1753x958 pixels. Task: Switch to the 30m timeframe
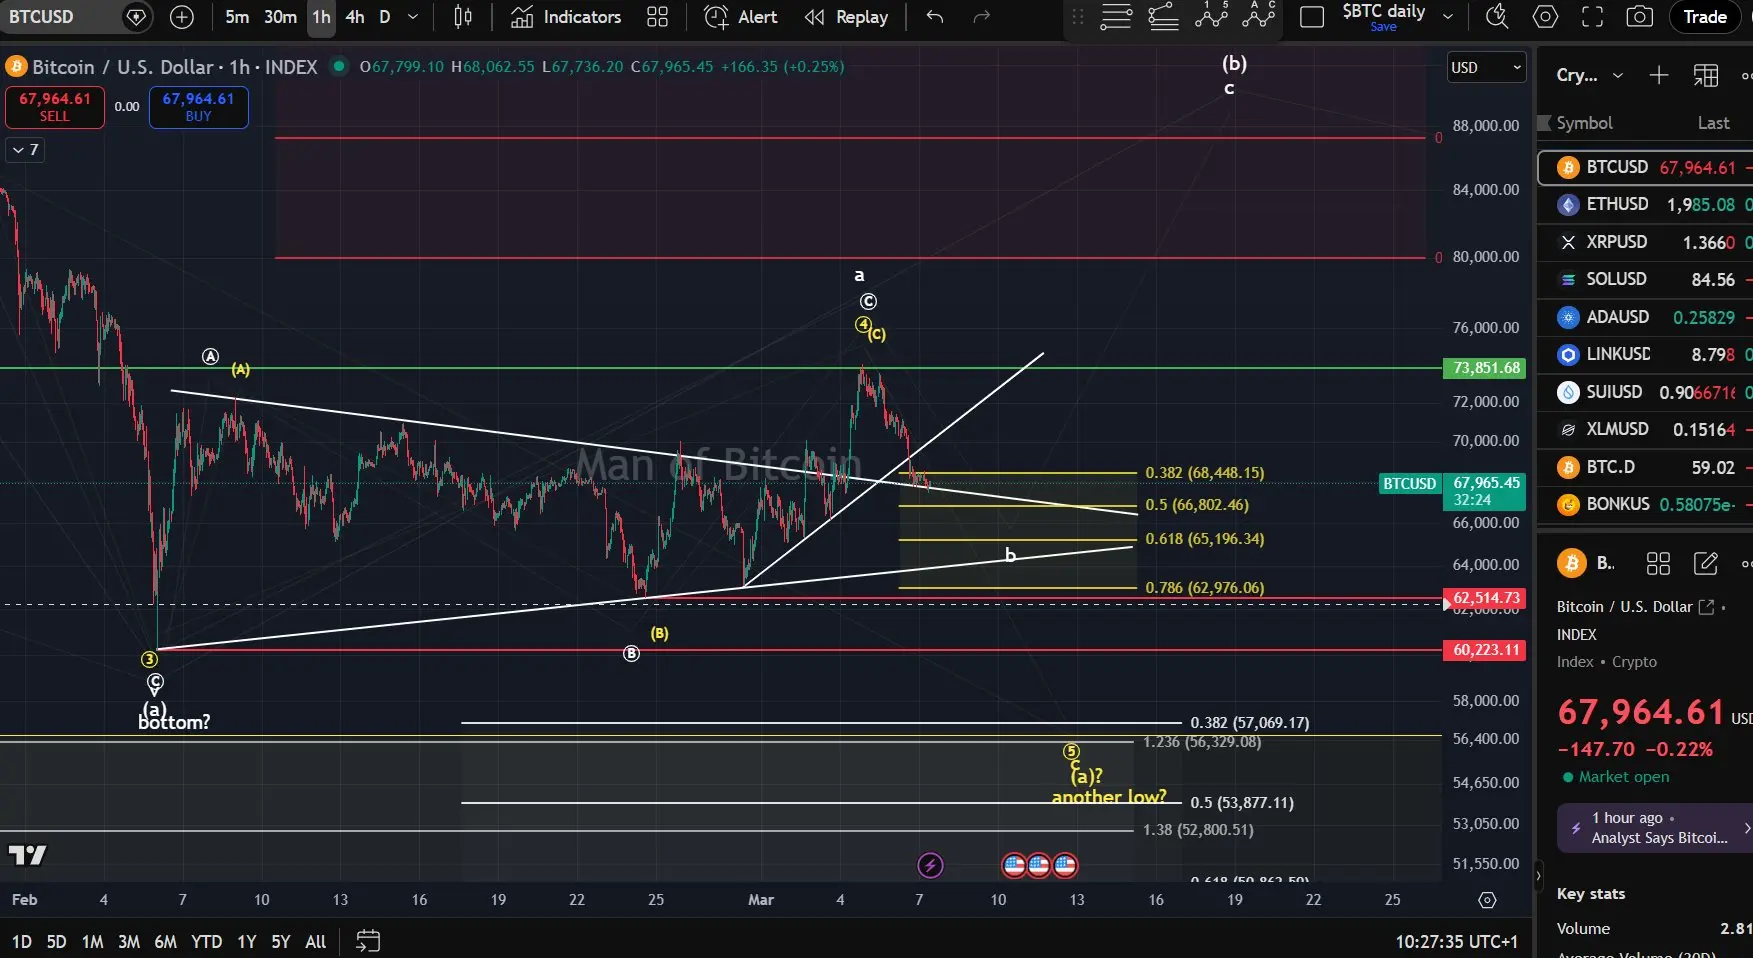coord(280,17)
